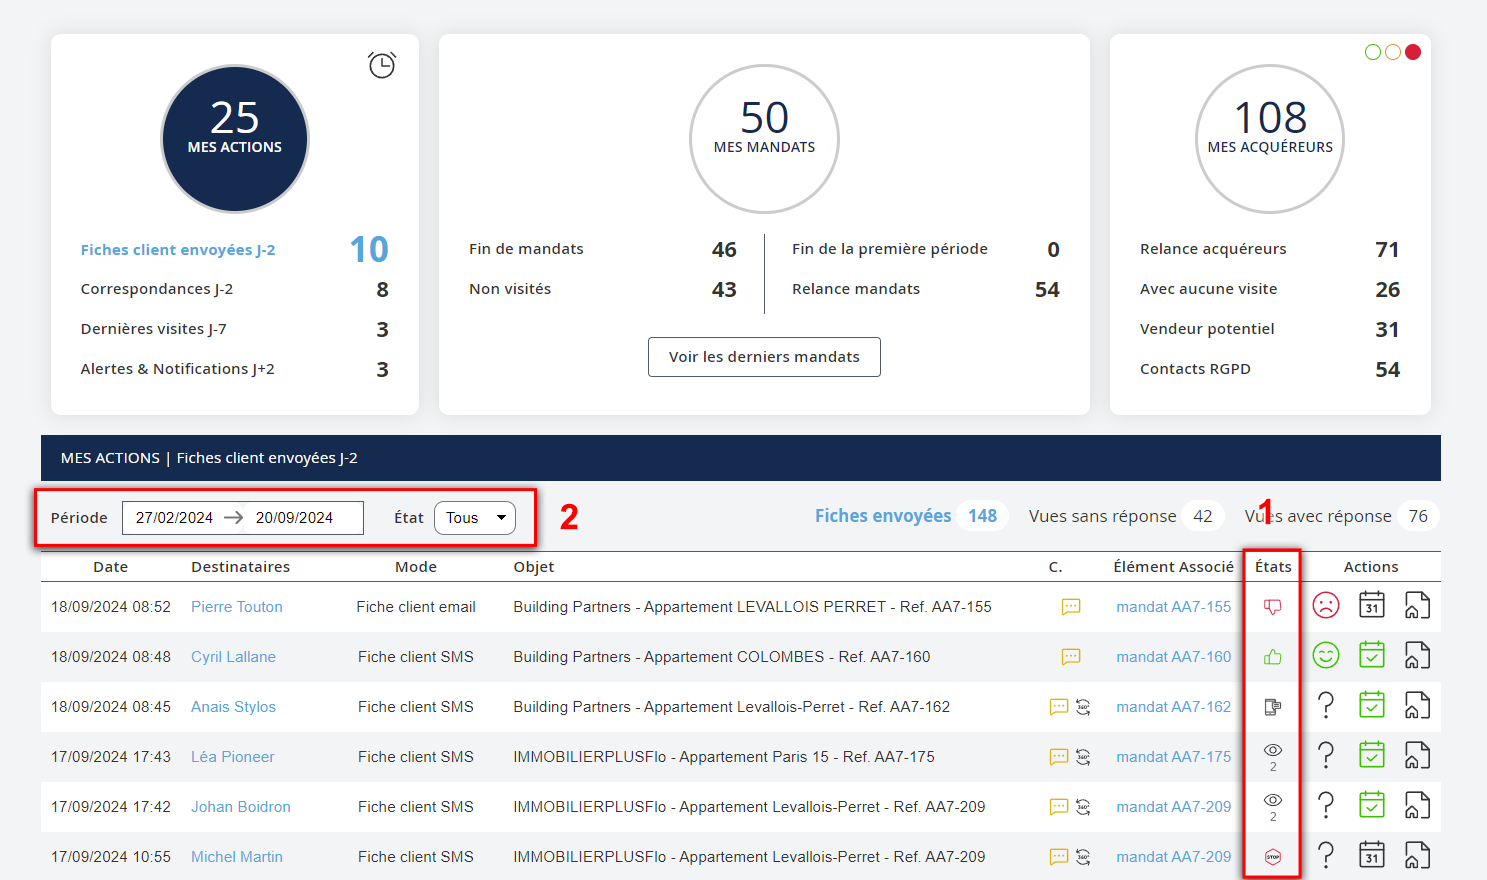Viewport: 1487px width, 880px height.
Task: Click the red sad face in Pierre Touton row
Action: click(1325, 605)
